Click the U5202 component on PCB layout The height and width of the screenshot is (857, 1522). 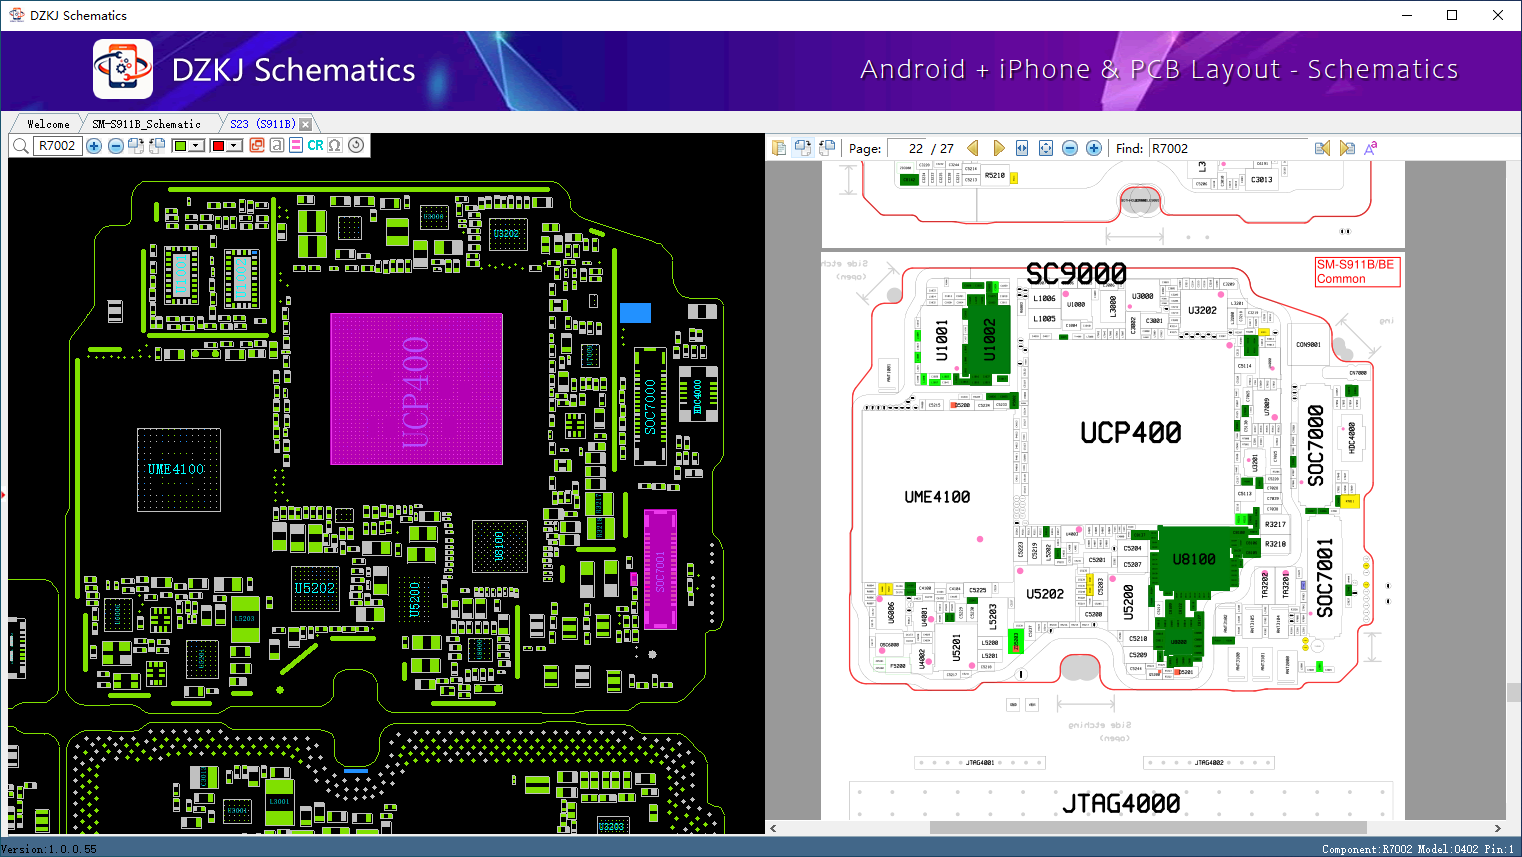(315, 589)
